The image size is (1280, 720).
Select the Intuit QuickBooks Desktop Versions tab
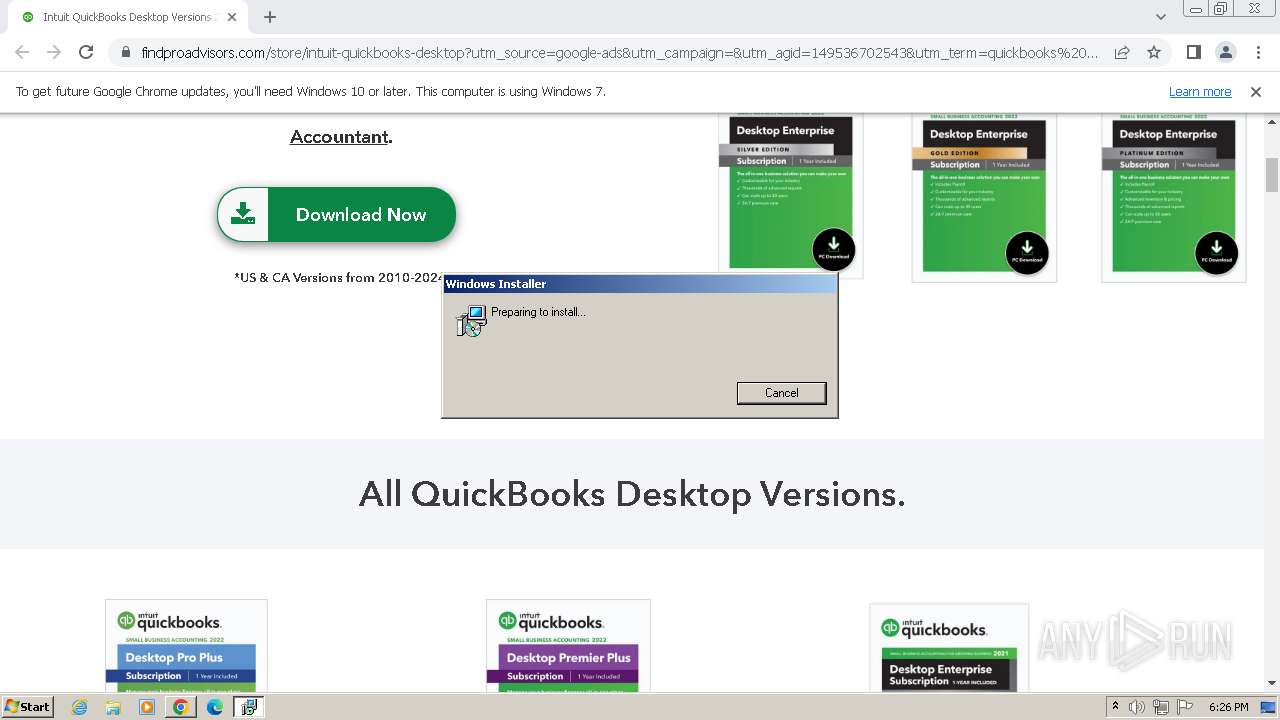click(x=127, y=17)
